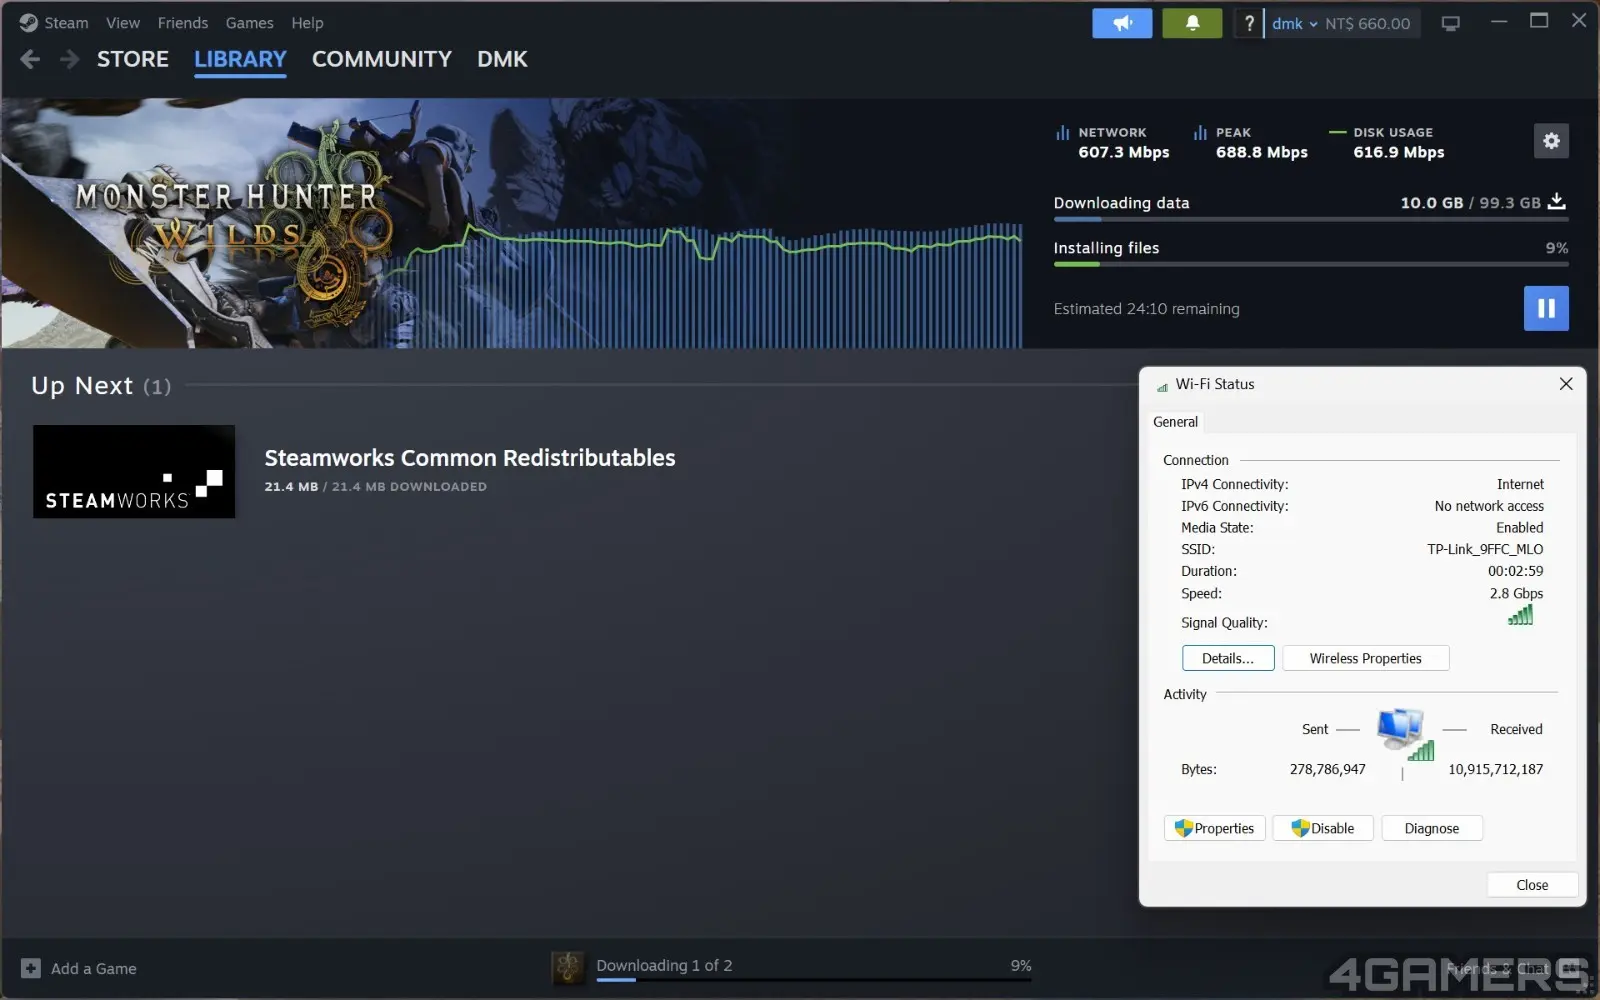
Task: Click the Disable button
Action: point(1323,828)
